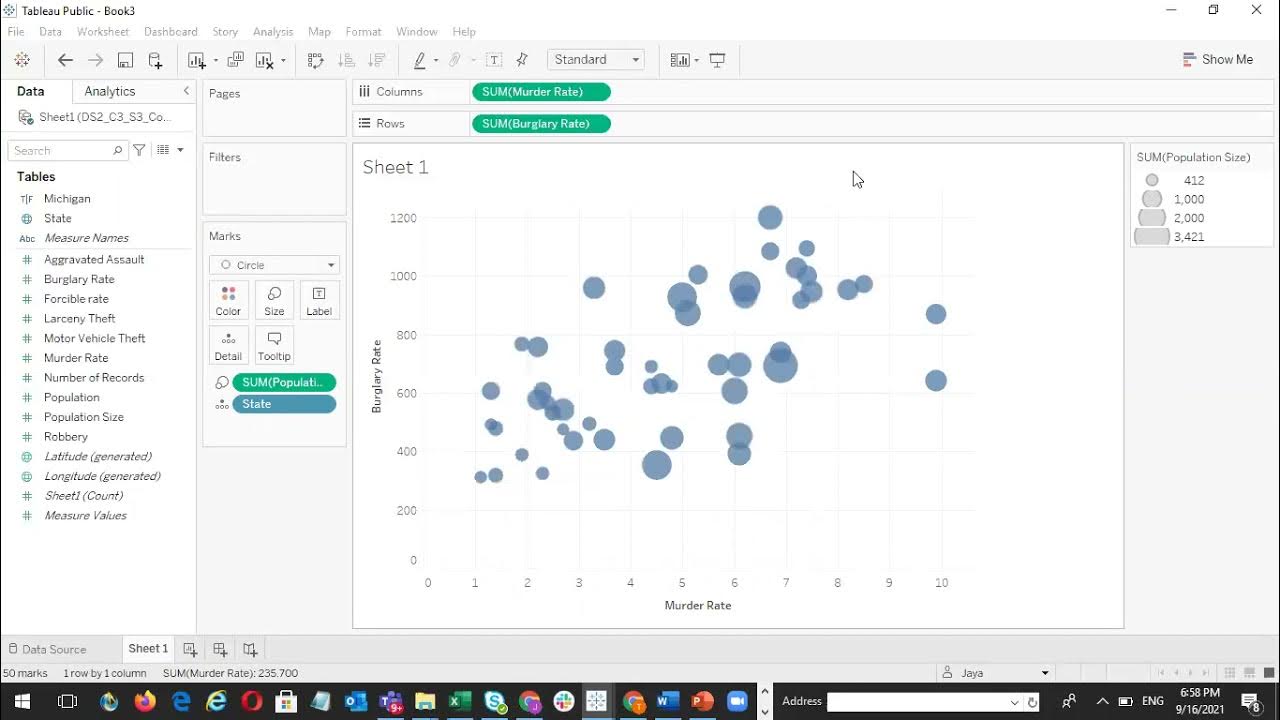Sort ascending toolbar icon
1280x720 pixels.
pos(346,60)
